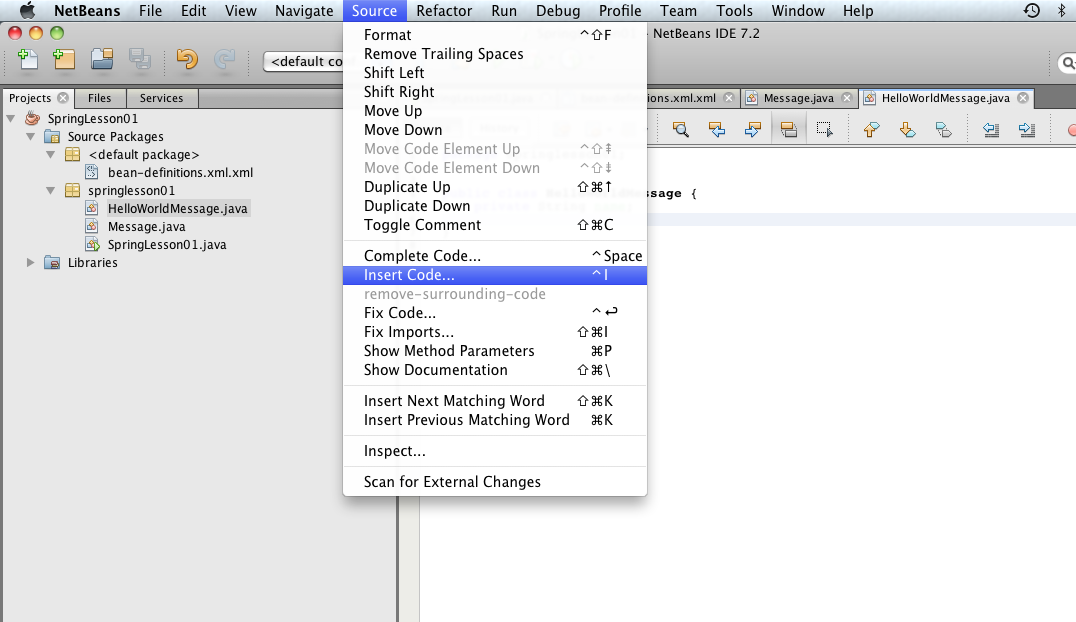Screen dimensions: 1076x622
Task: Select Fix Imports menu item
Action: [495, 332]
